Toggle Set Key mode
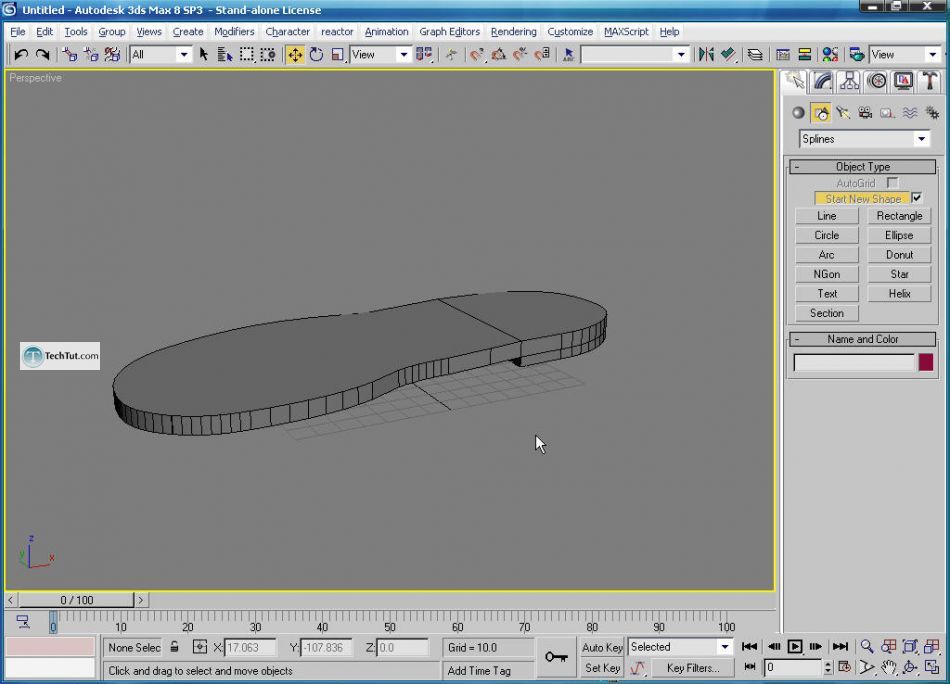Image resolution: width=950 pixels, height=684 pixels. click(602, 668)
